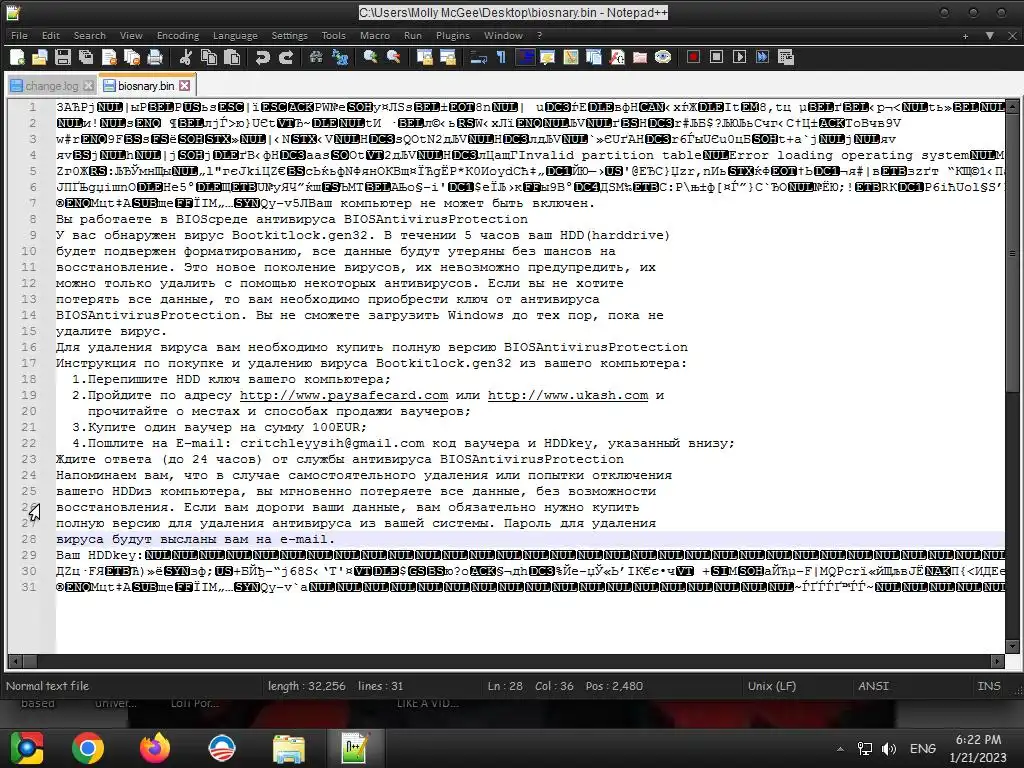The image size is (1024, 768).
Task: Click the horizontal scrollbar right arrow
Action: click(x=997, y=661)
